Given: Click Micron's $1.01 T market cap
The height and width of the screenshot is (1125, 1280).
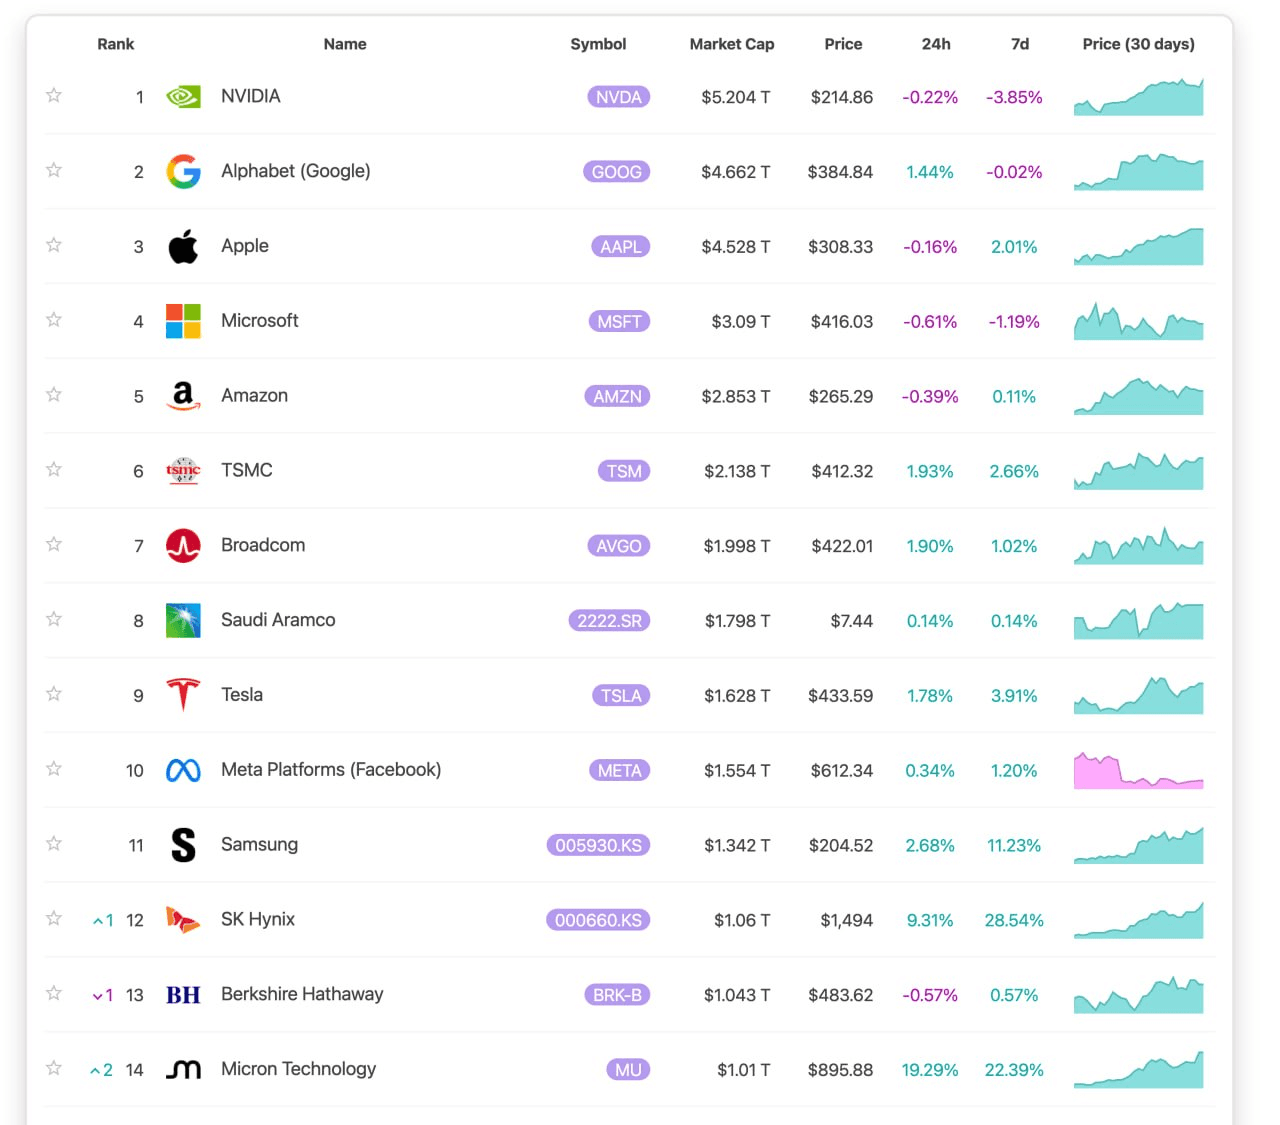Looking at the screenshot, I should click(744, 1070).
